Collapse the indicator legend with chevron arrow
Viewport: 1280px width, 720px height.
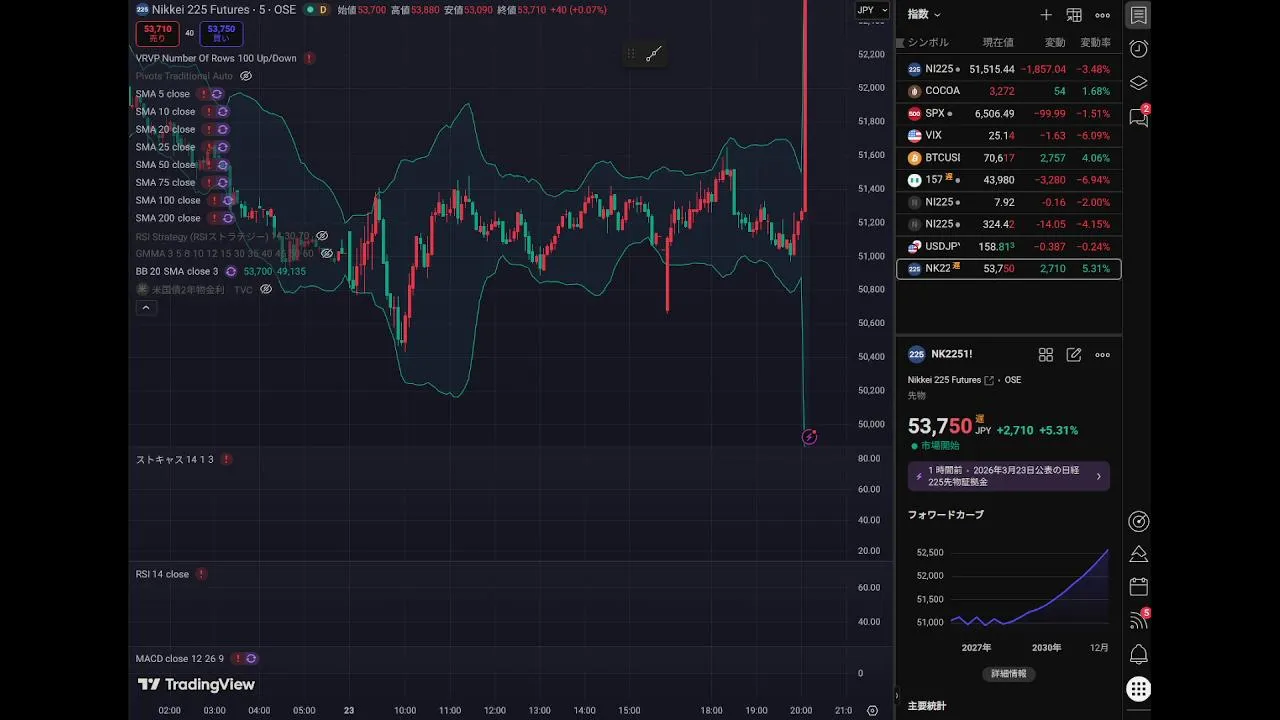tap(146, 308)
